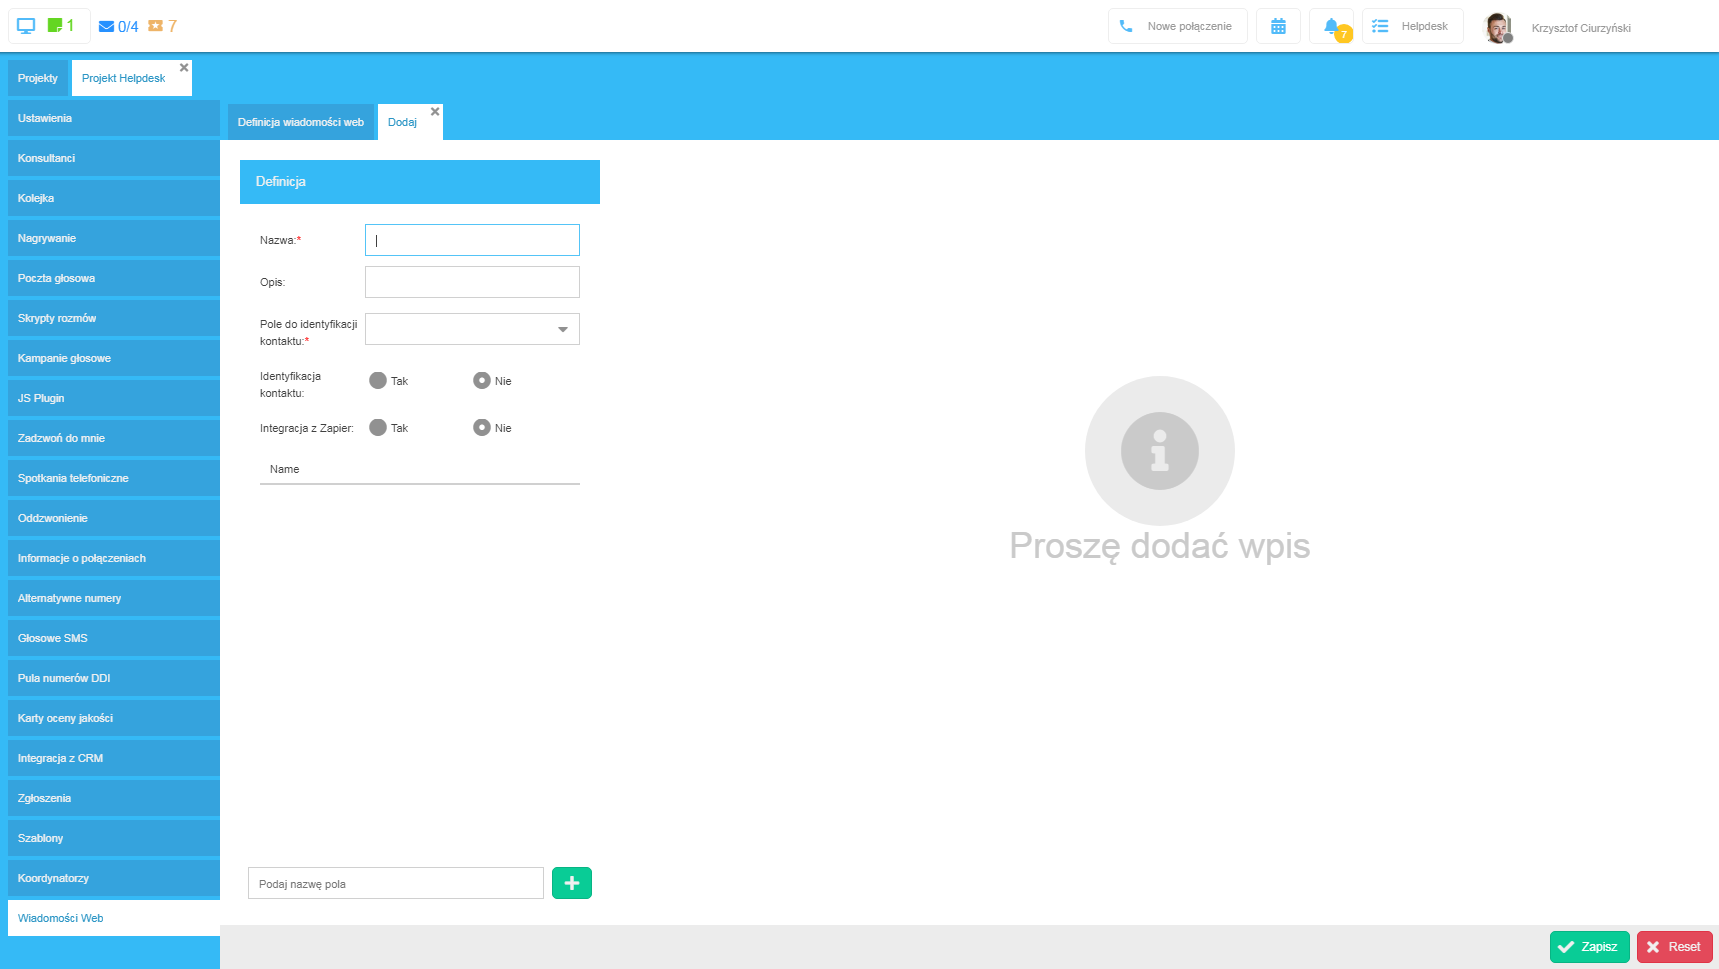Click the Name column header
Viewport: 1719px width, 969px height.
click(x=420, y=469)
